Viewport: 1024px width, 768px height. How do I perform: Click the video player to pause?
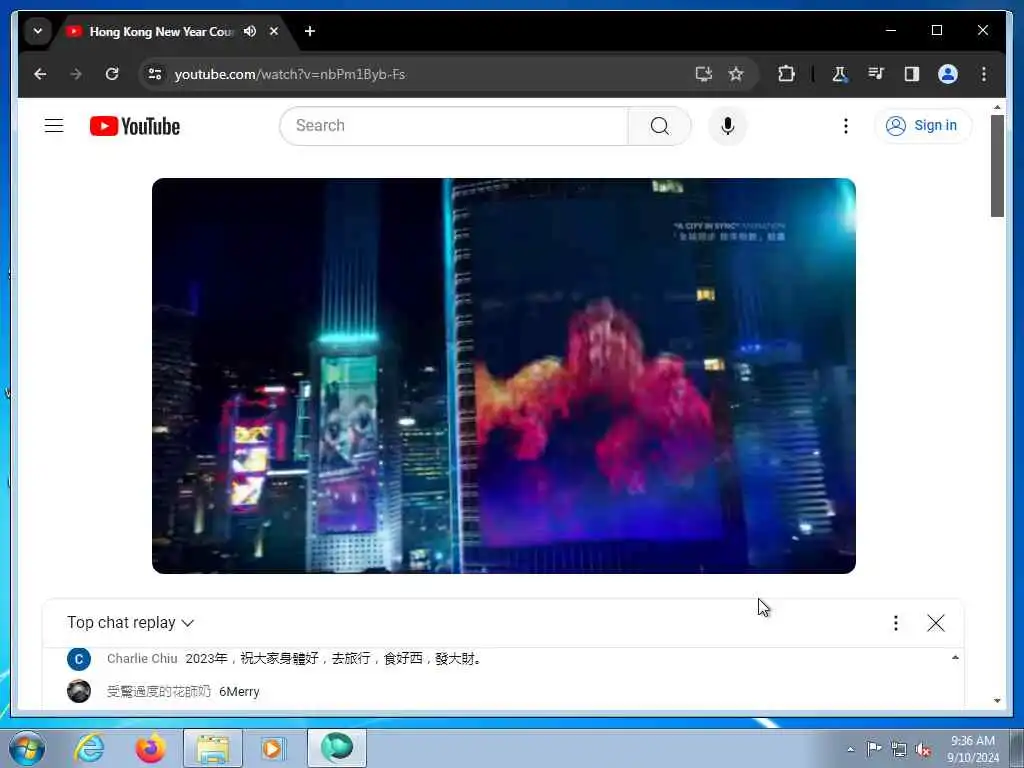point(504,376)
